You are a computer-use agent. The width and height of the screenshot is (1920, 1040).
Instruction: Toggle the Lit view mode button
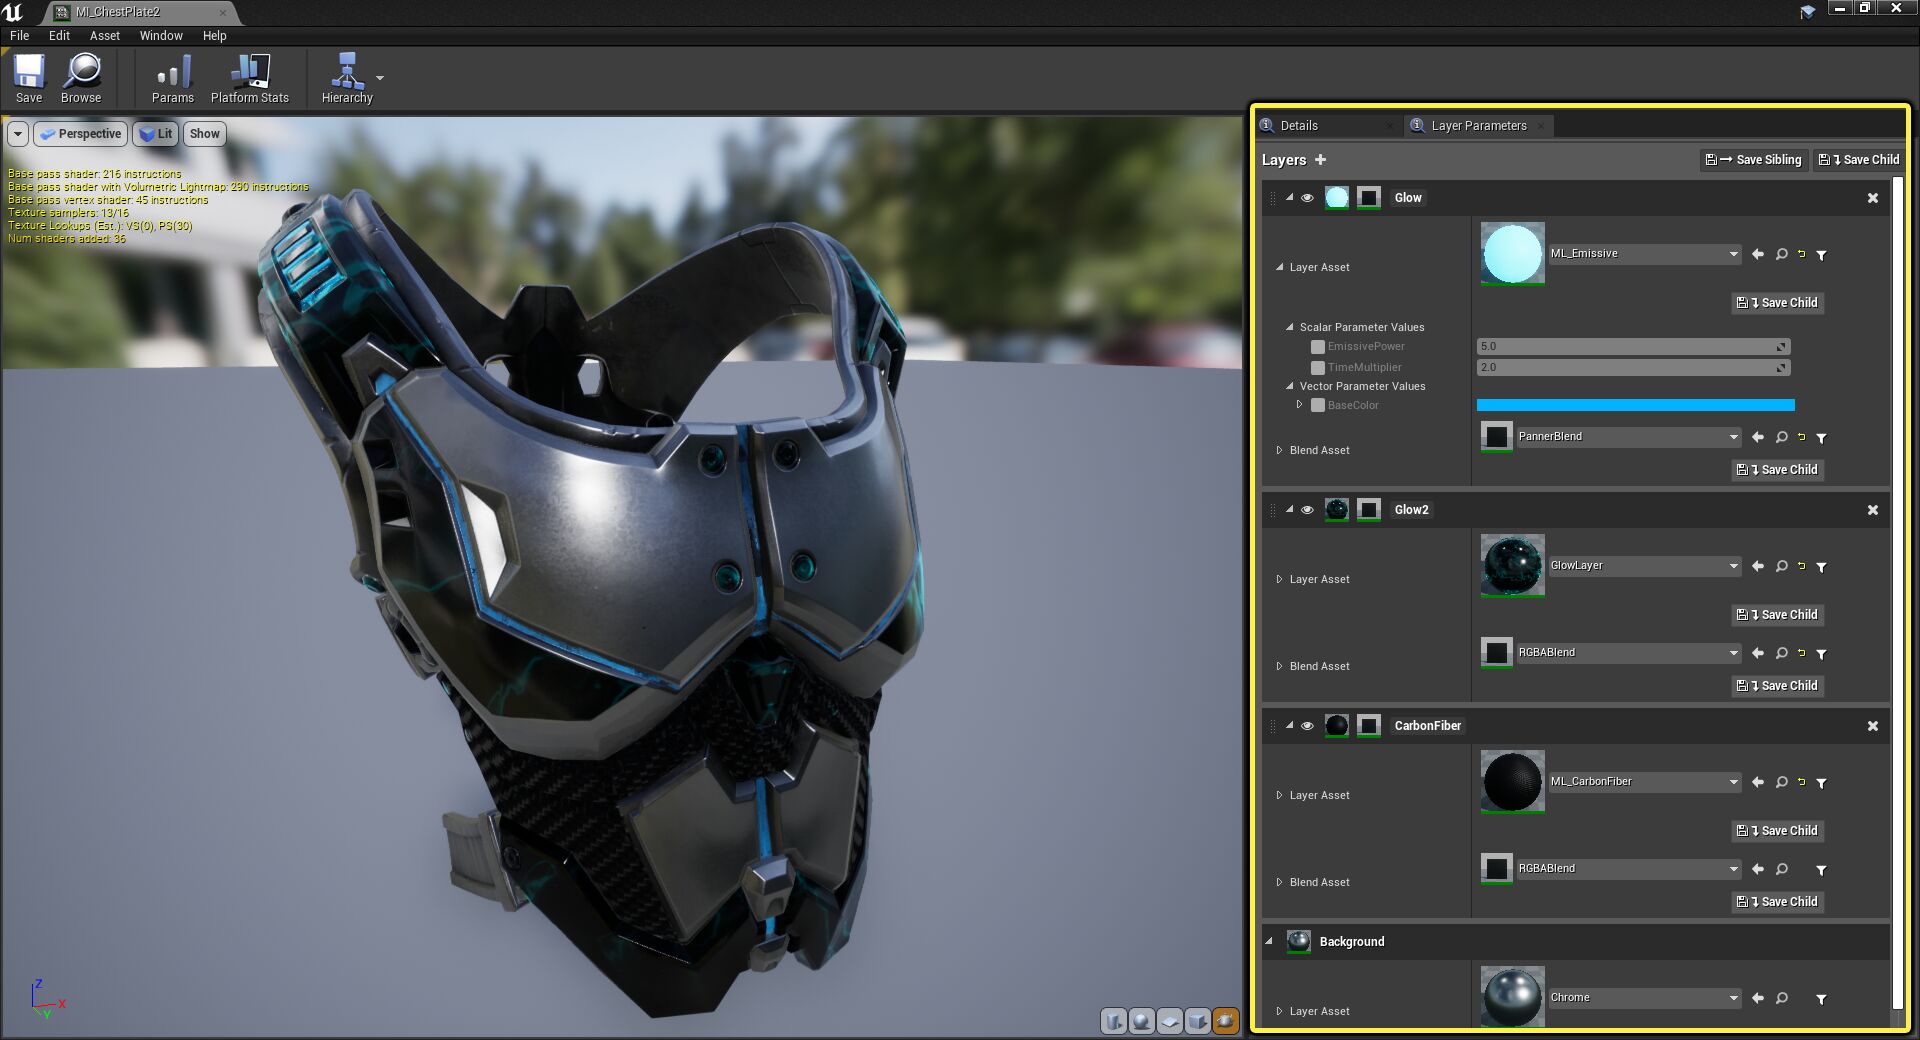(156, 134)
